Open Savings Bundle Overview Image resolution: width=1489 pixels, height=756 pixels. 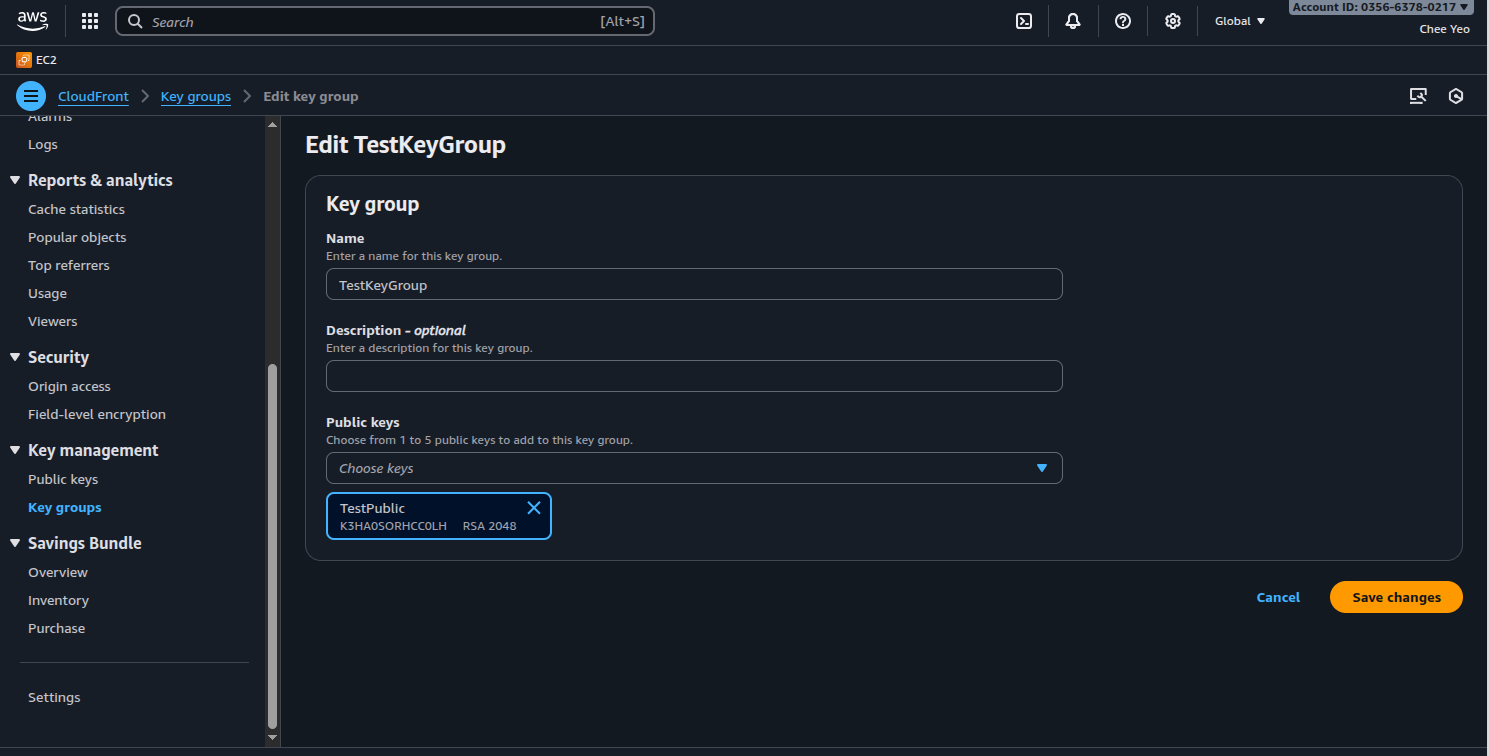[x=58, y=572]
